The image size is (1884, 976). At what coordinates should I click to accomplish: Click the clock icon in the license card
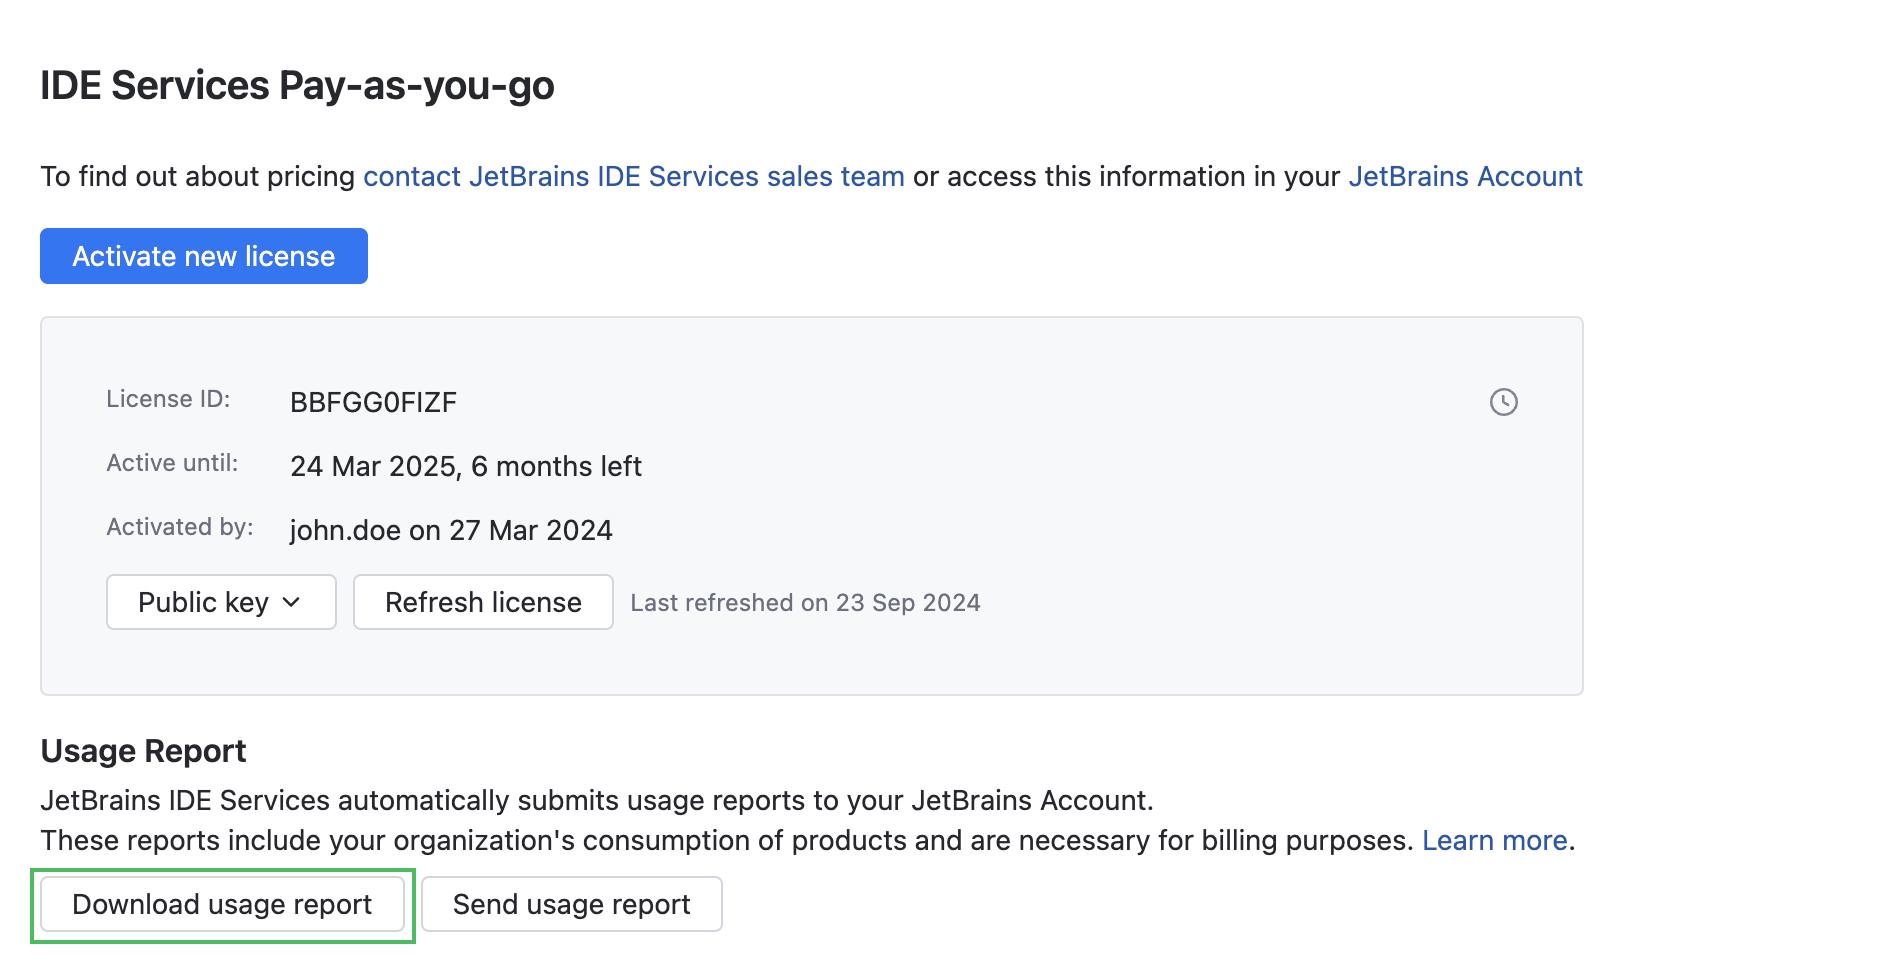click(x=1506, y=402)
